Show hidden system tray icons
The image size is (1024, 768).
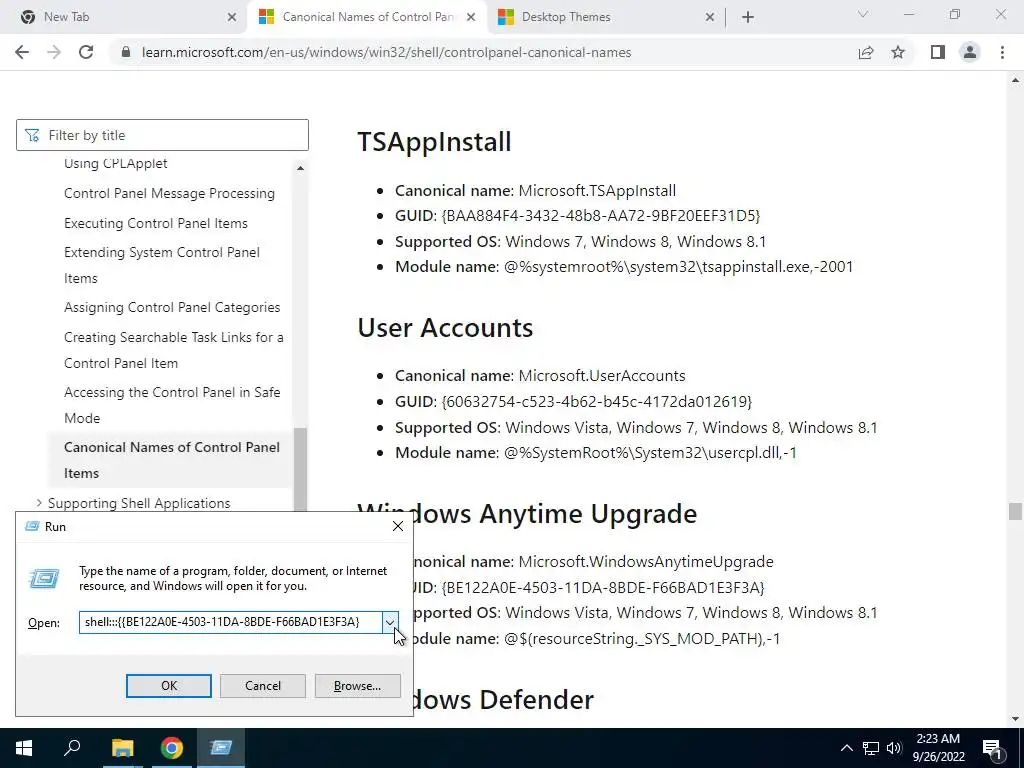pyautogui.click(x=846, y=748)
